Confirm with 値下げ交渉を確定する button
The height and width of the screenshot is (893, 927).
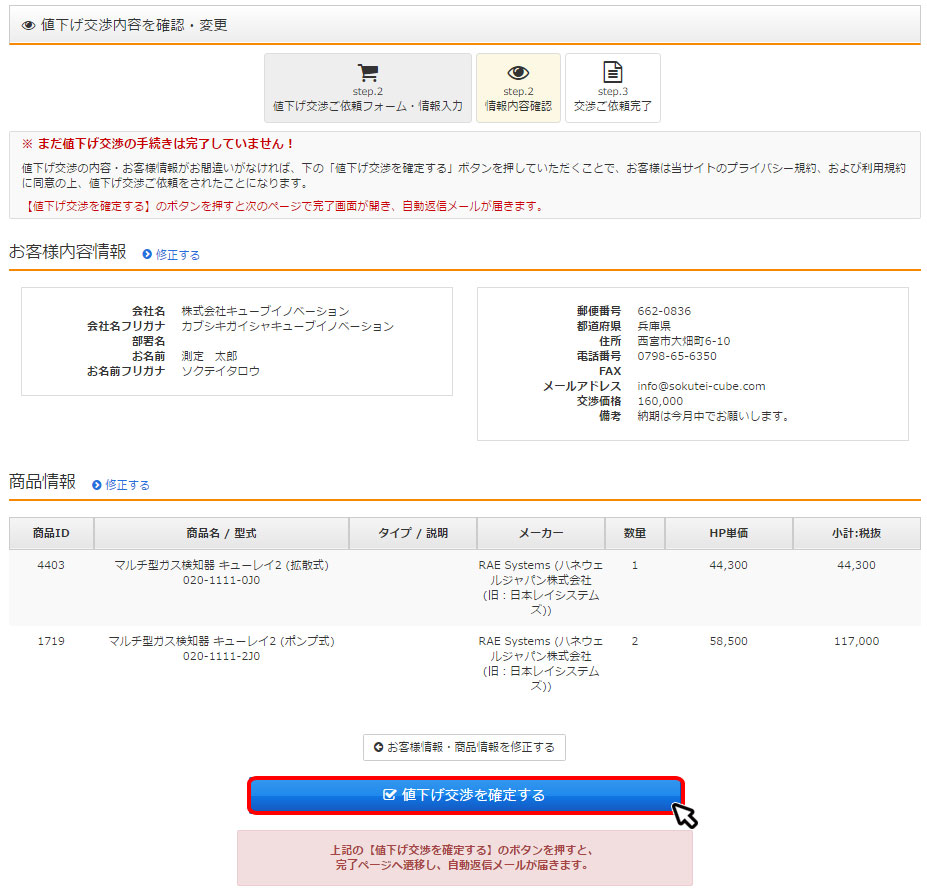[x=466, y=795]
